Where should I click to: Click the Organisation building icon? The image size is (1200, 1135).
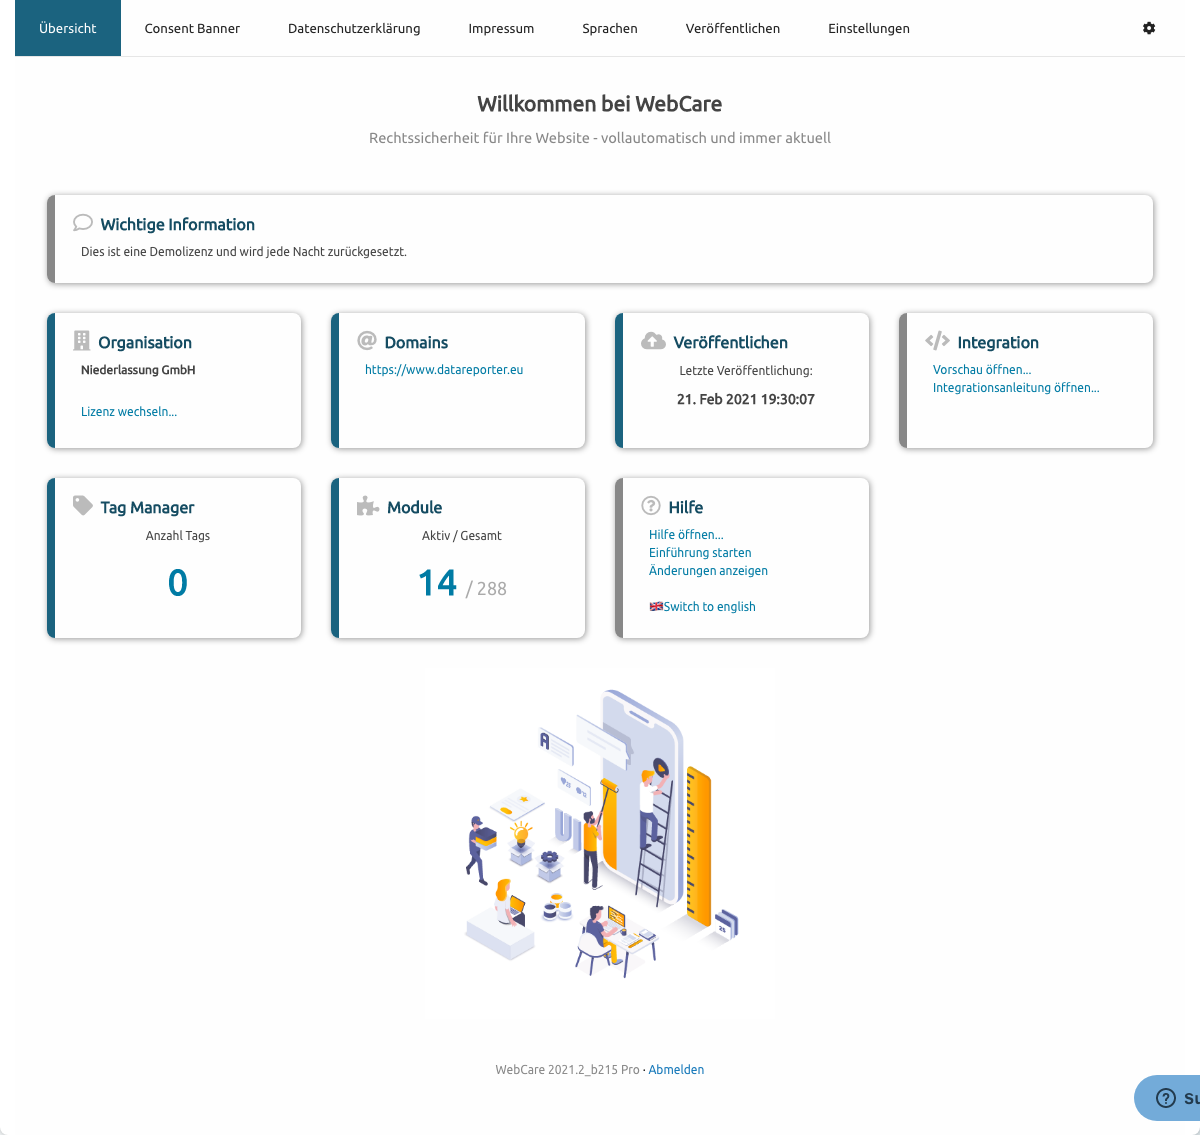click(x=83, y=340)
